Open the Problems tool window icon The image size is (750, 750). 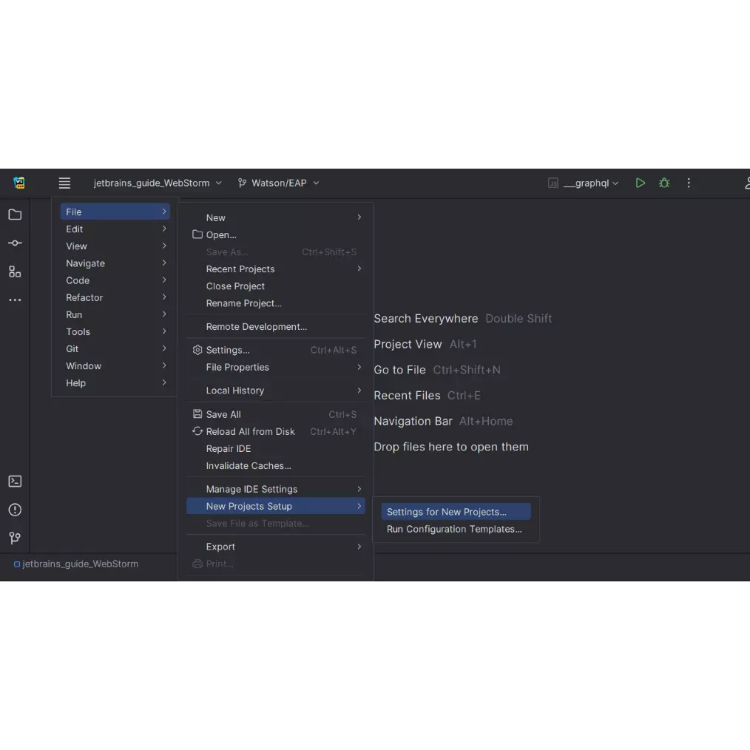15,510
